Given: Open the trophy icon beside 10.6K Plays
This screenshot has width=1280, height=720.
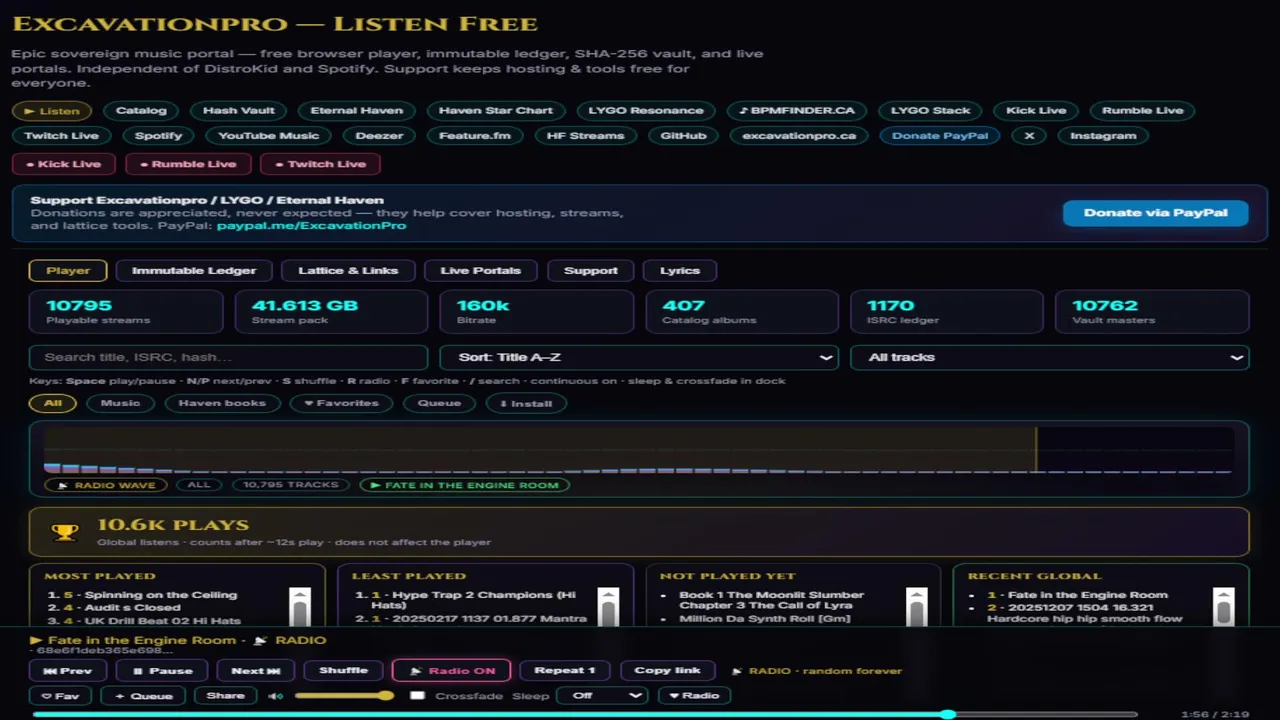Looking at the screenshot, I should coord(65,532).
